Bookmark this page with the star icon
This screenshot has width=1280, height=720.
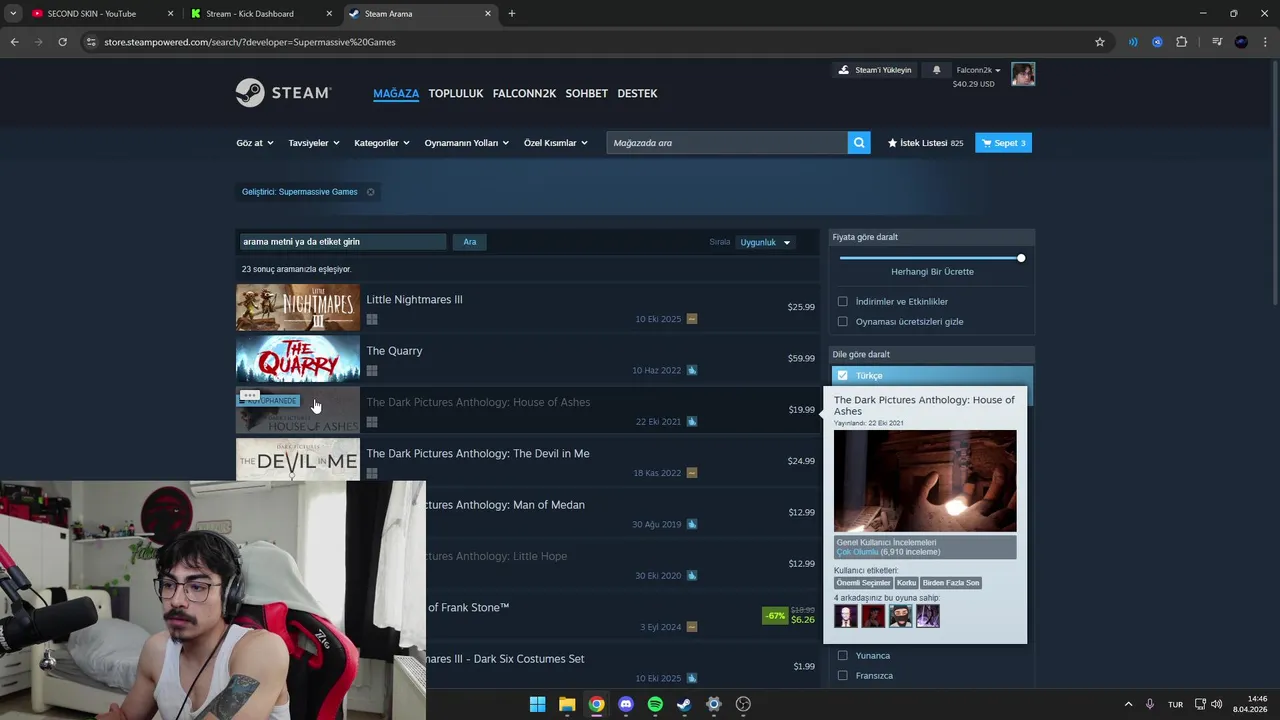(1100, 42)
